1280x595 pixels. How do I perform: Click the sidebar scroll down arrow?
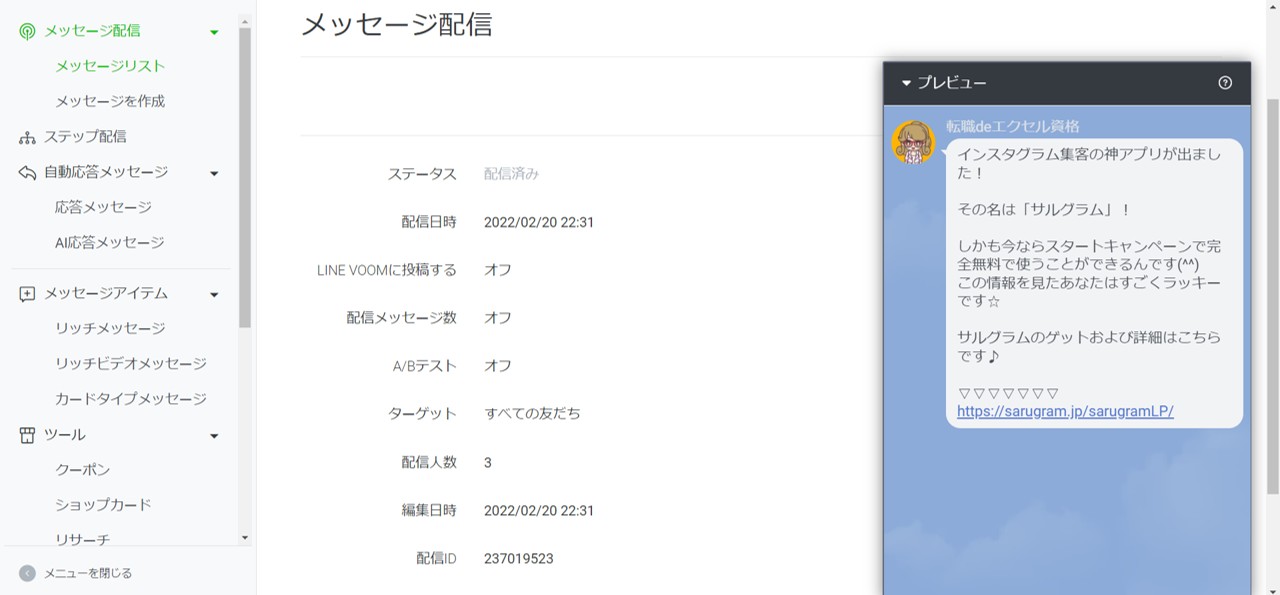click(245, 538)
